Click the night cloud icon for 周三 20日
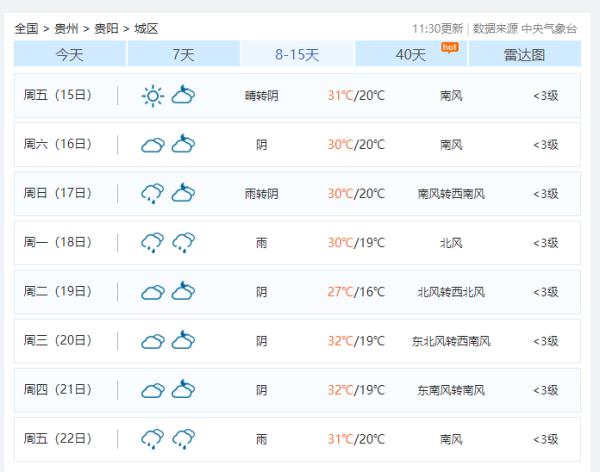Viewport: 600px width, 472px height. point(183,340)
